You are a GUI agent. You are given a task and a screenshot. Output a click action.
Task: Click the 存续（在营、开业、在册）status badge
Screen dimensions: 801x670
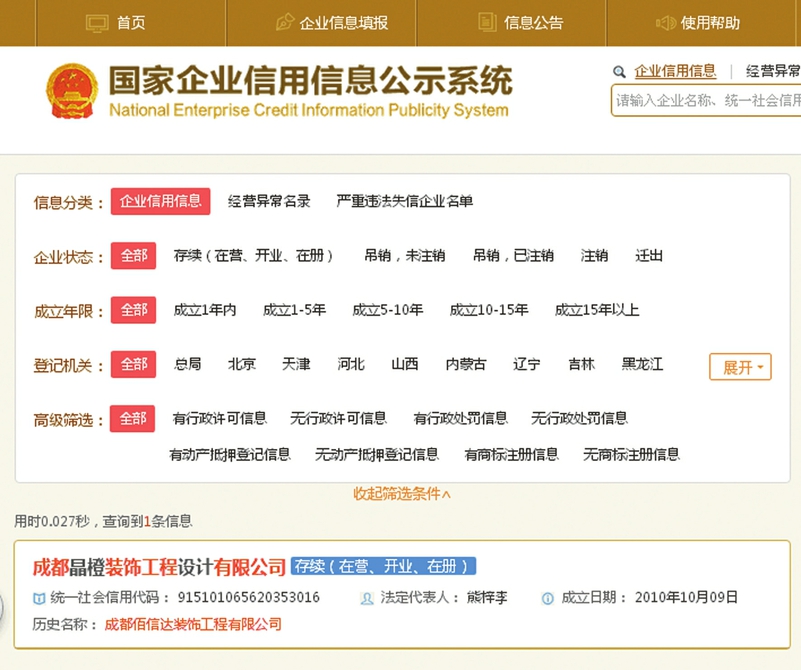pos(383,566)
